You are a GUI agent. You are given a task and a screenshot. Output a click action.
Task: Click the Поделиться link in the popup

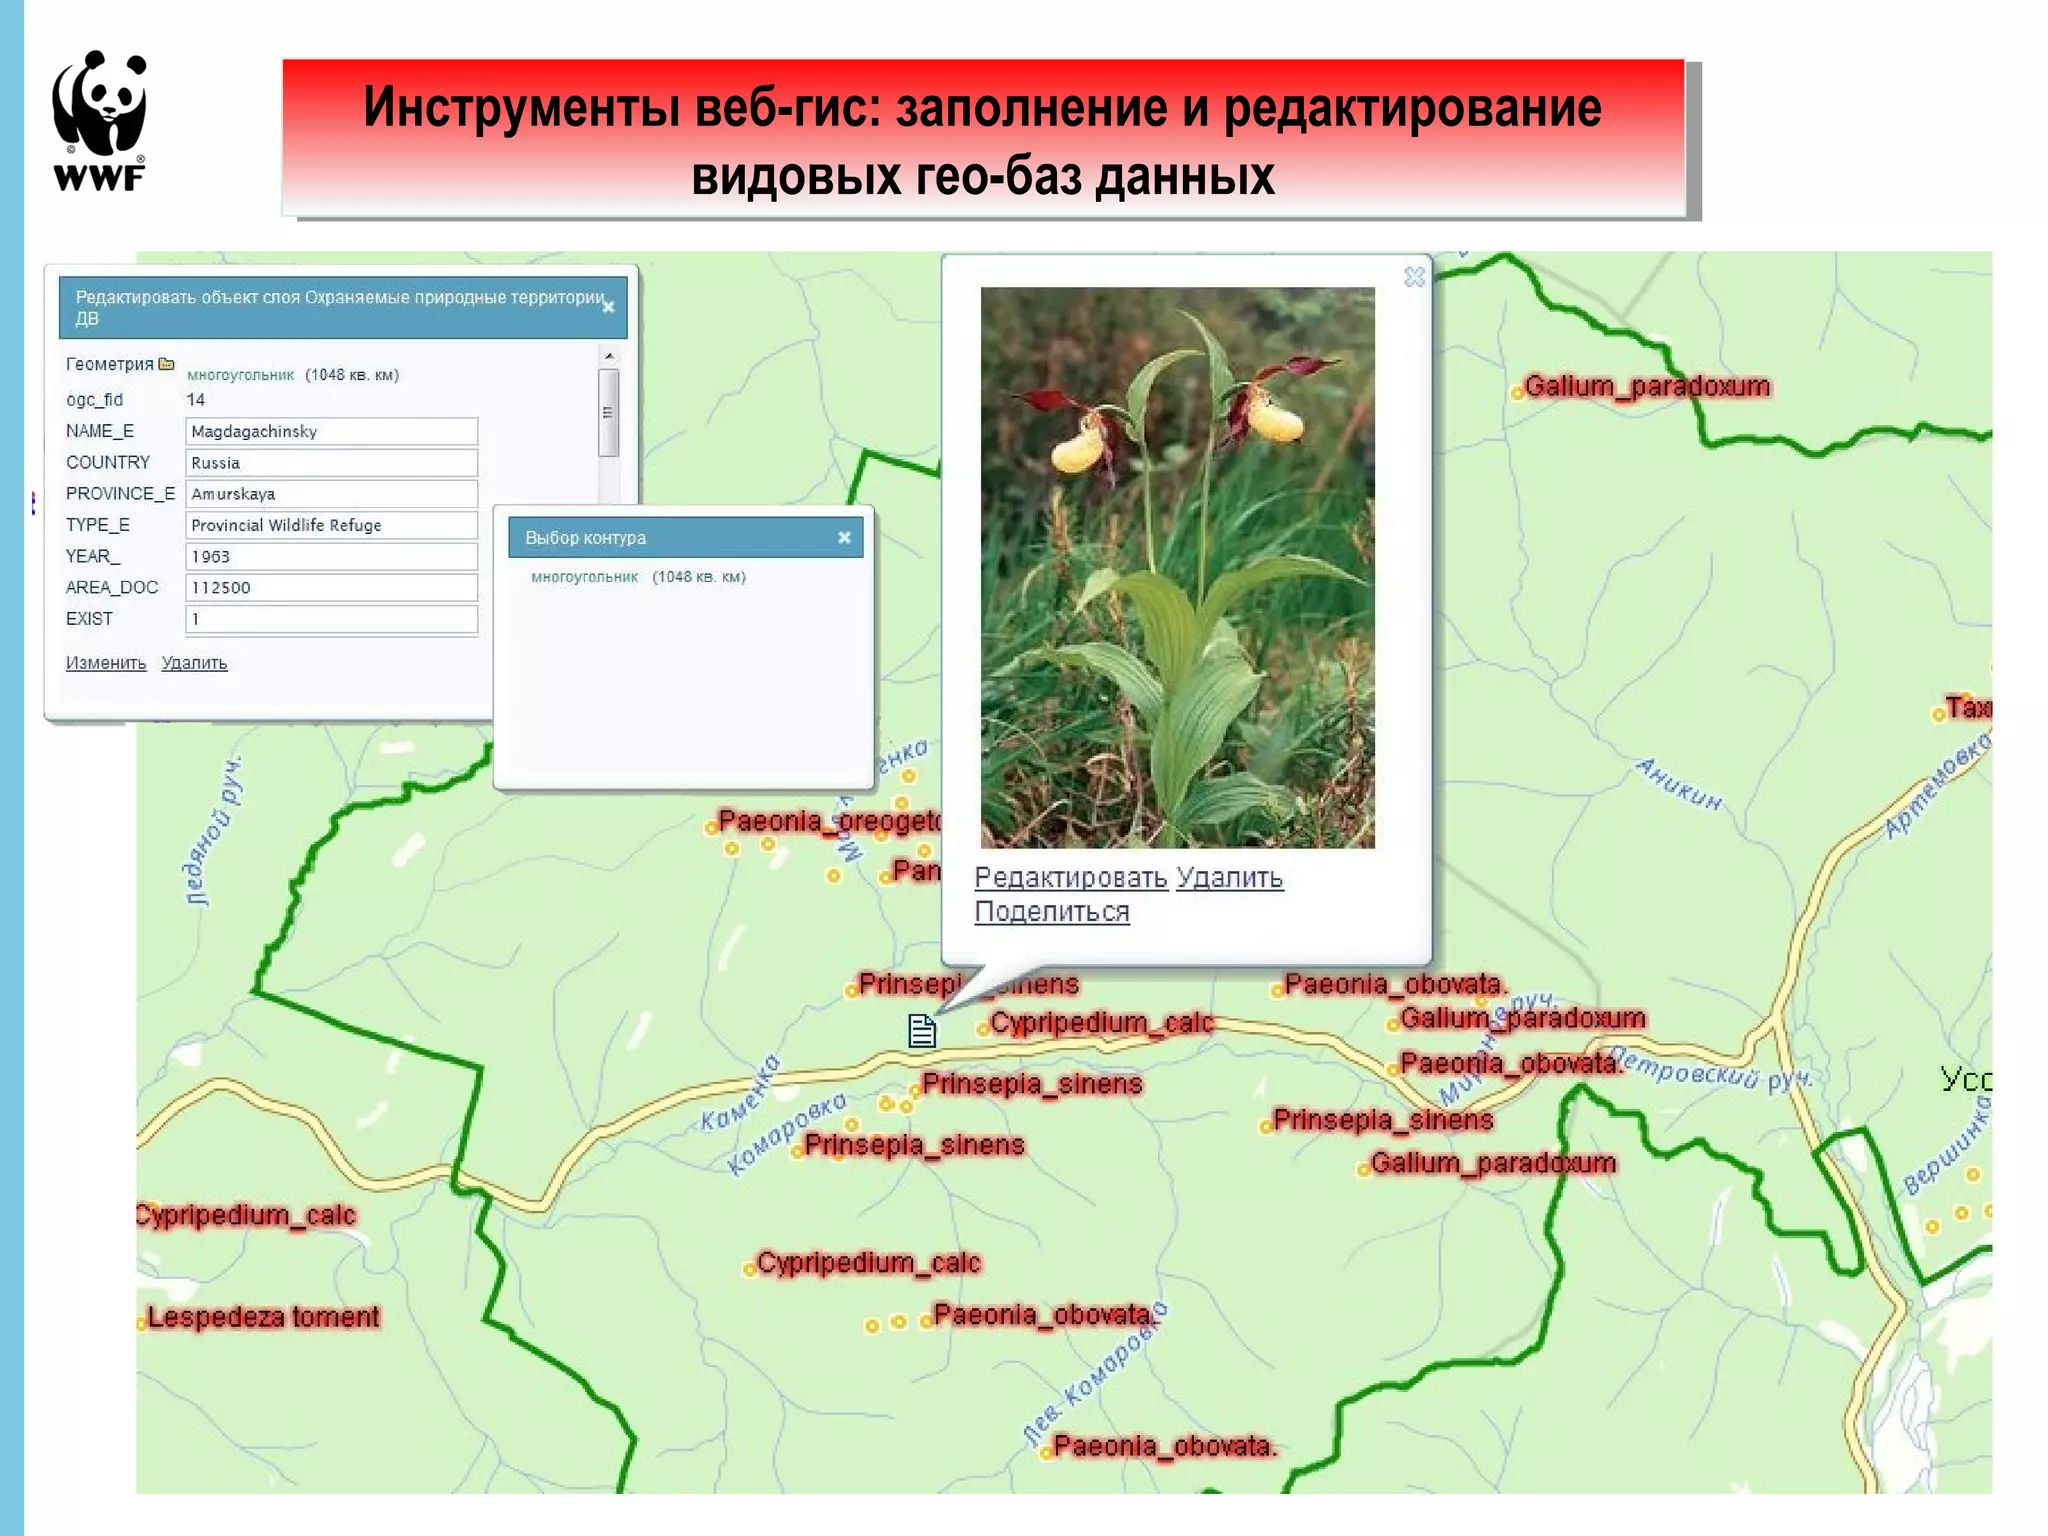point(1051,912)
